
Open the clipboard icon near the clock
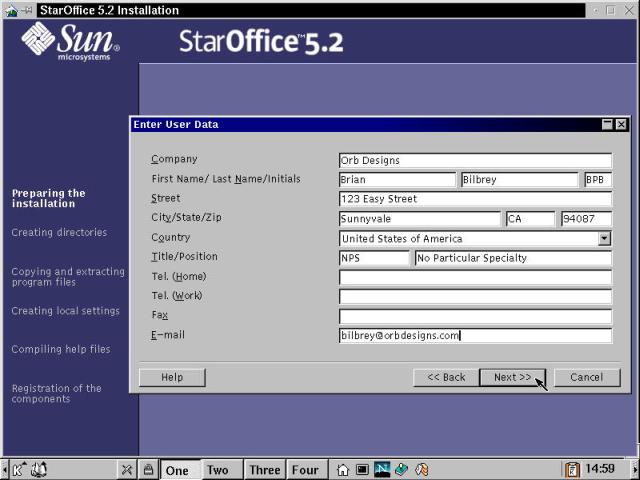(x=572, y=469)
